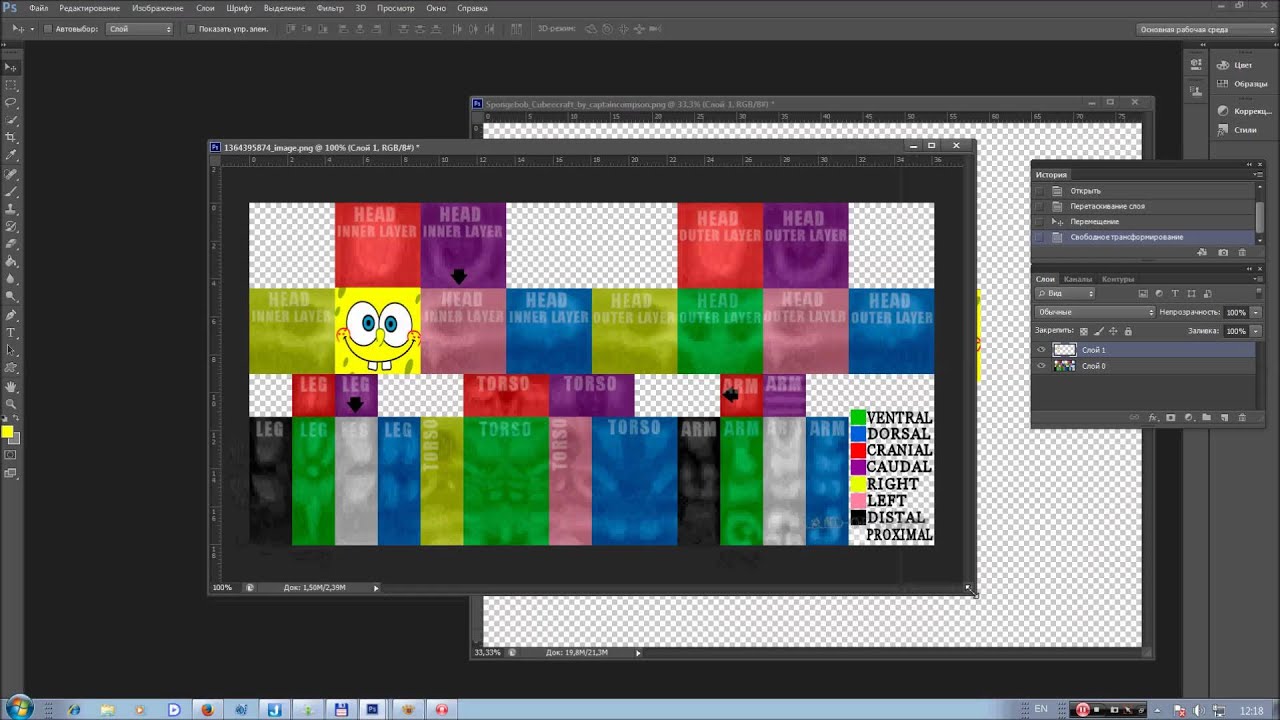Select the Move tool in the toolbox
Image resolution: width=1280 pixels, height=720 pixels.
11,67
